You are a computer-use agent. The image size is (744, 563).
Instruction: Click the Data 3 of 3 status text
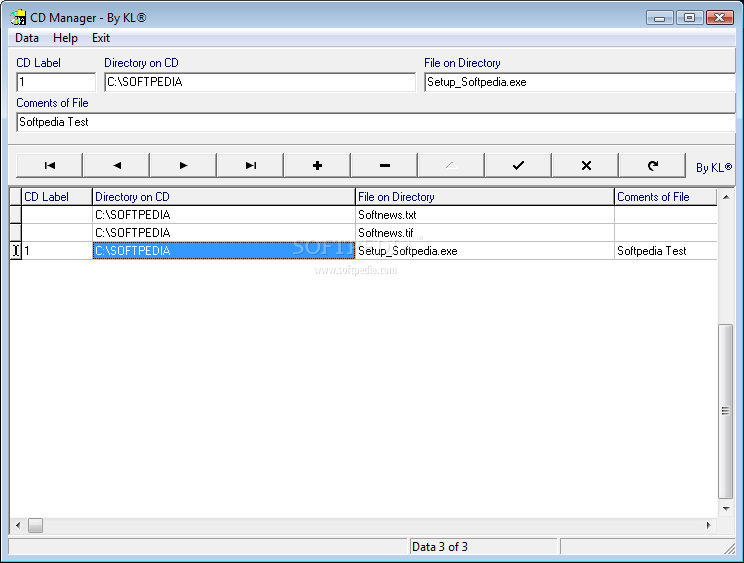point(440,547)
